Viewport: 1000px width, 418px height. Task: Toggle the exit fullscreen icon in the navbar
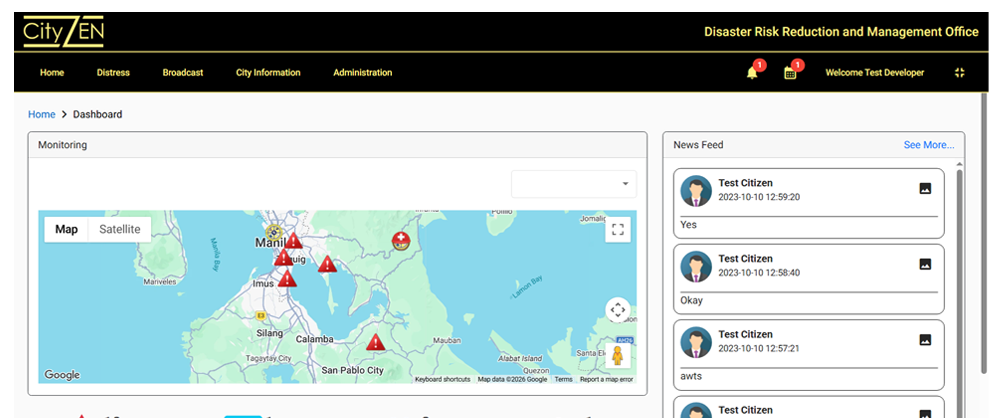[x=959, y=73]
